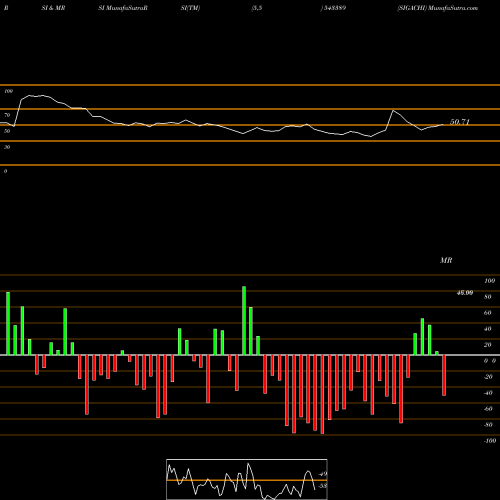
Task: Click the tallest green MR bar
Action: (244, 321)
